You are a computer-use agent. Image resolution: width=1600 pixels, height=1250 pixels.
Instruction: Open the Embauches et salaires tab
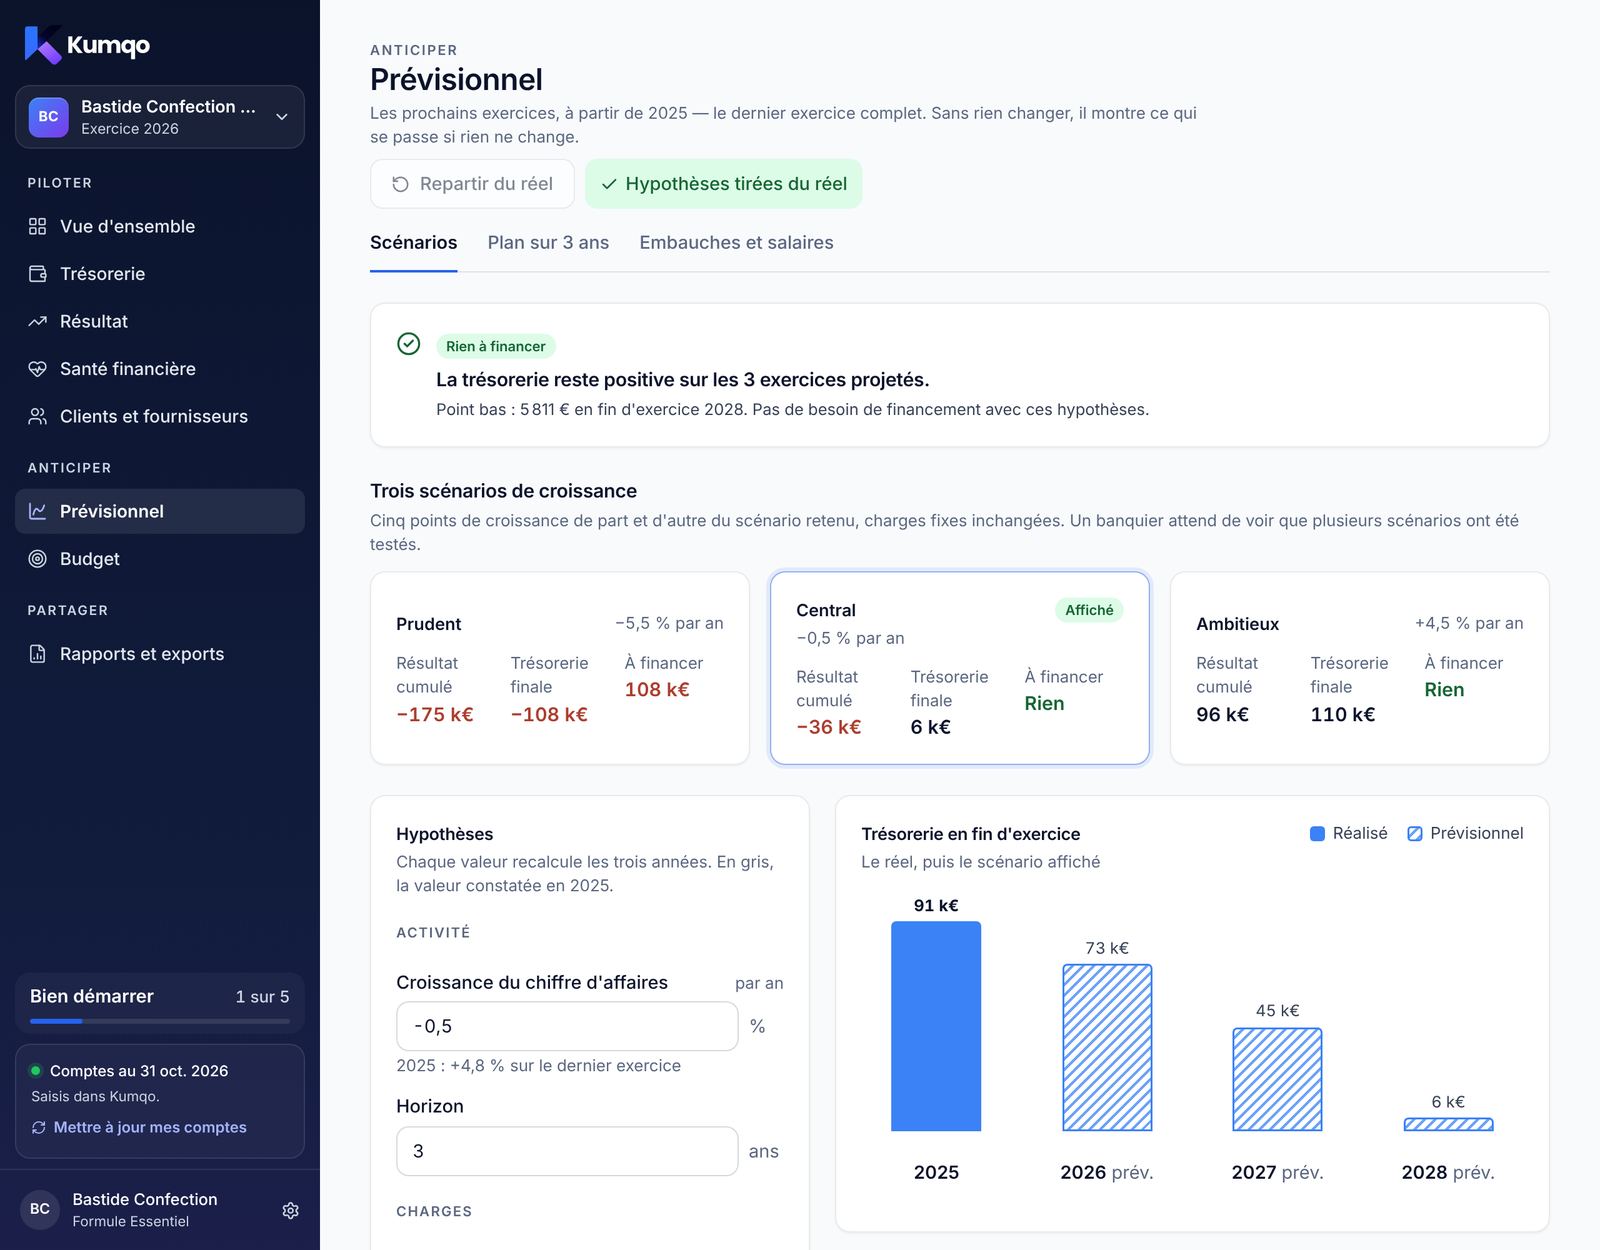pos(736,243)
